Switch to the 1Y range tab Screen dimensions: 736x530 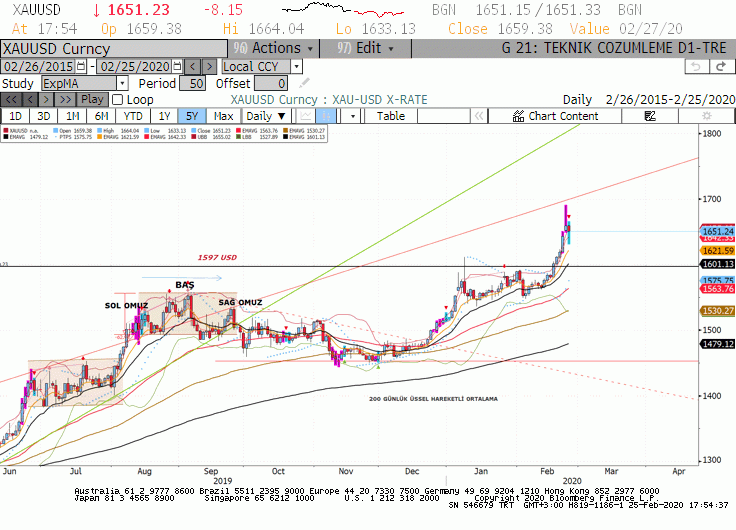click(x=164, y=116)
